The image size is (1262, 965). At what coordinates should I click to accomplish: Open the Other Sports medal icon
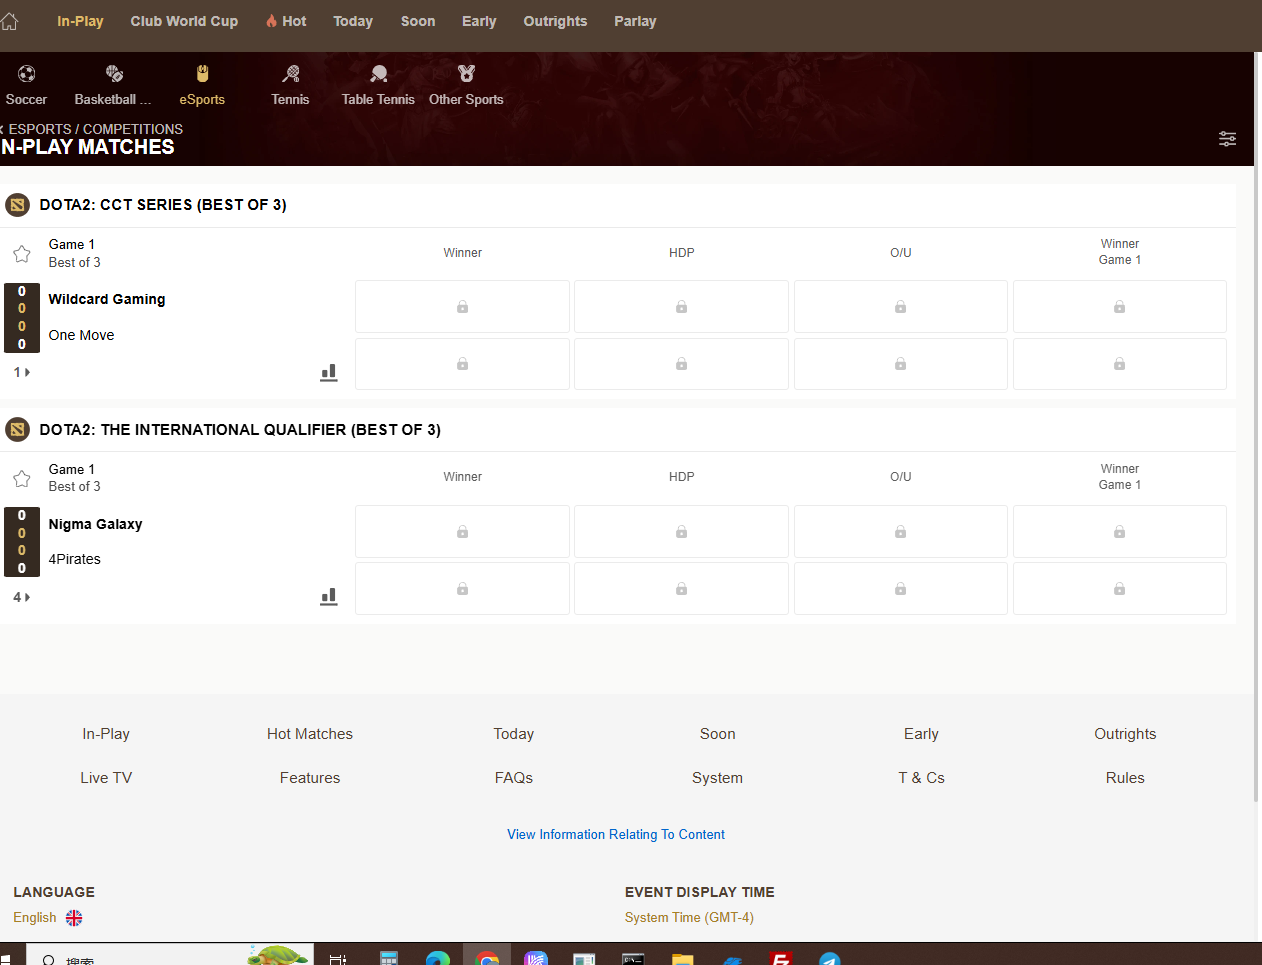466,74
